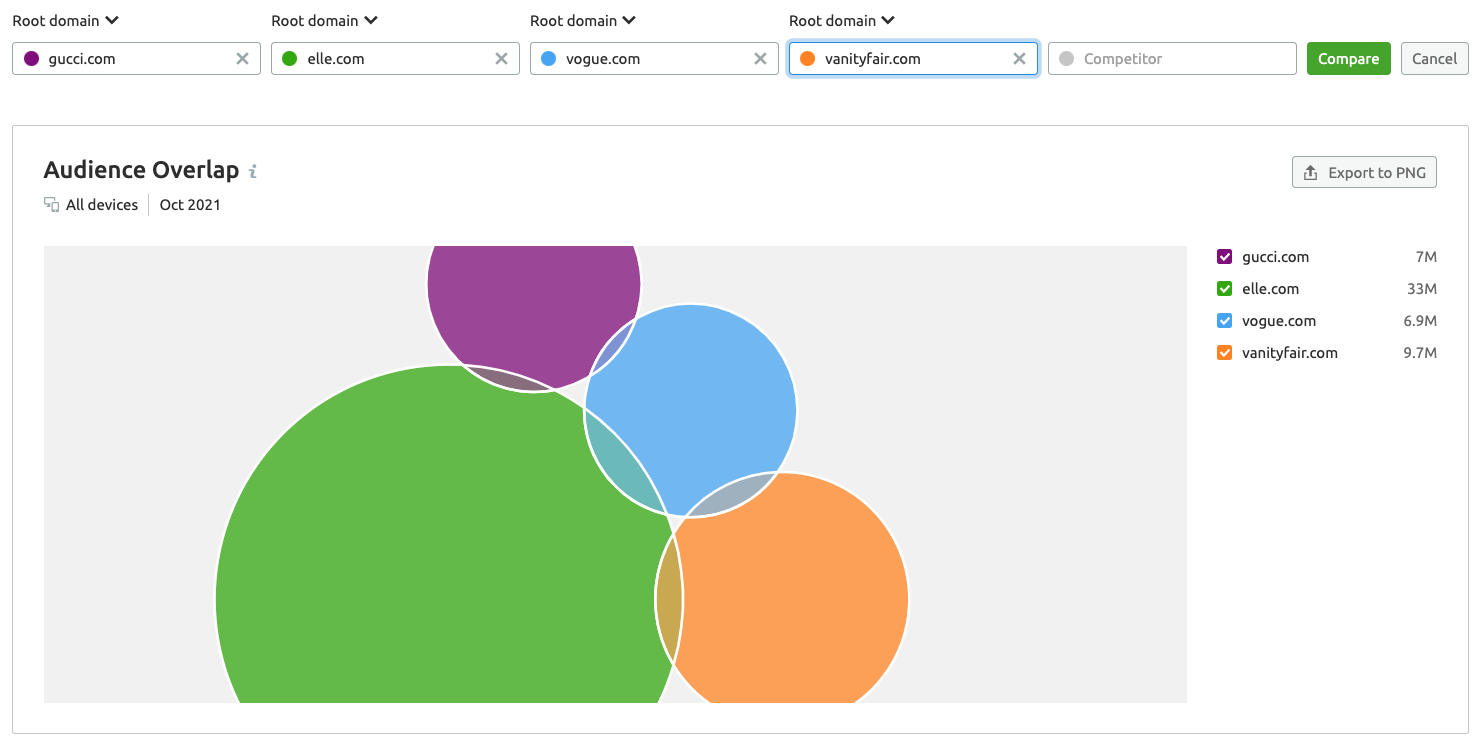Viewport: 1483px width, 746px height.
Task: Uncheck the elle.com legend checkbox
Action: [x=1224, y=289]
